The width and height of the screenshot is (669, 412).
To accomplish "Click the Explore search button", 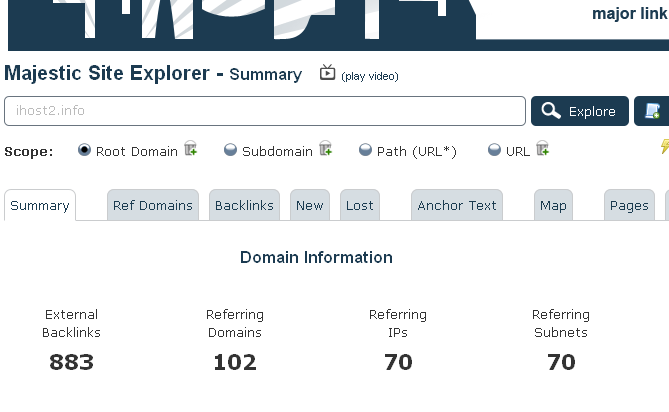I will pos(580,111).
